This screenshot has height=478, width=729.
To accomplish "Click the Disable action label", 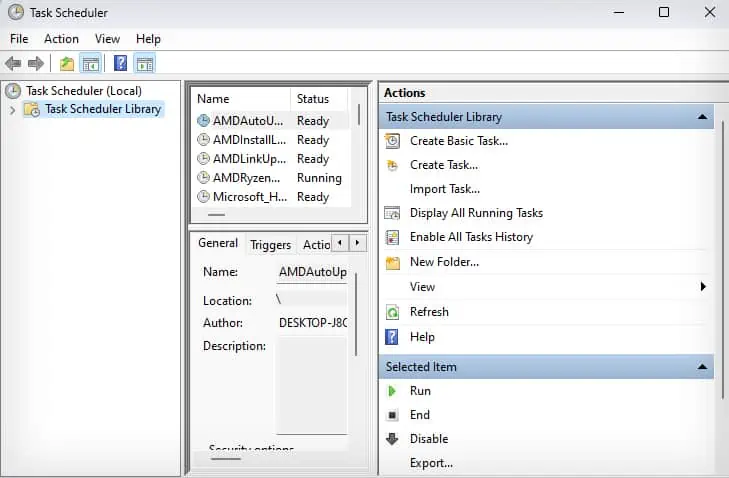I will [x=429, y=439].
